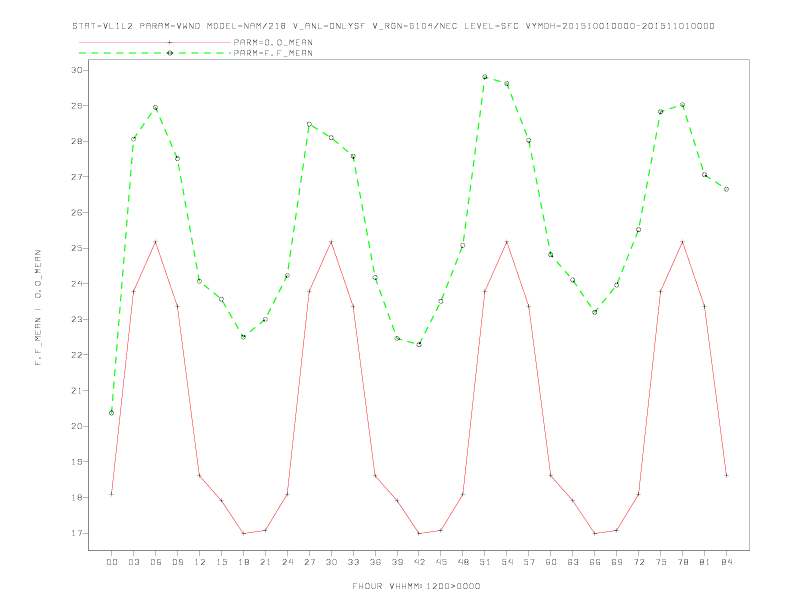Click y-axis tick label 26
The width and height of the screenshot is (792, 612).
76,213
